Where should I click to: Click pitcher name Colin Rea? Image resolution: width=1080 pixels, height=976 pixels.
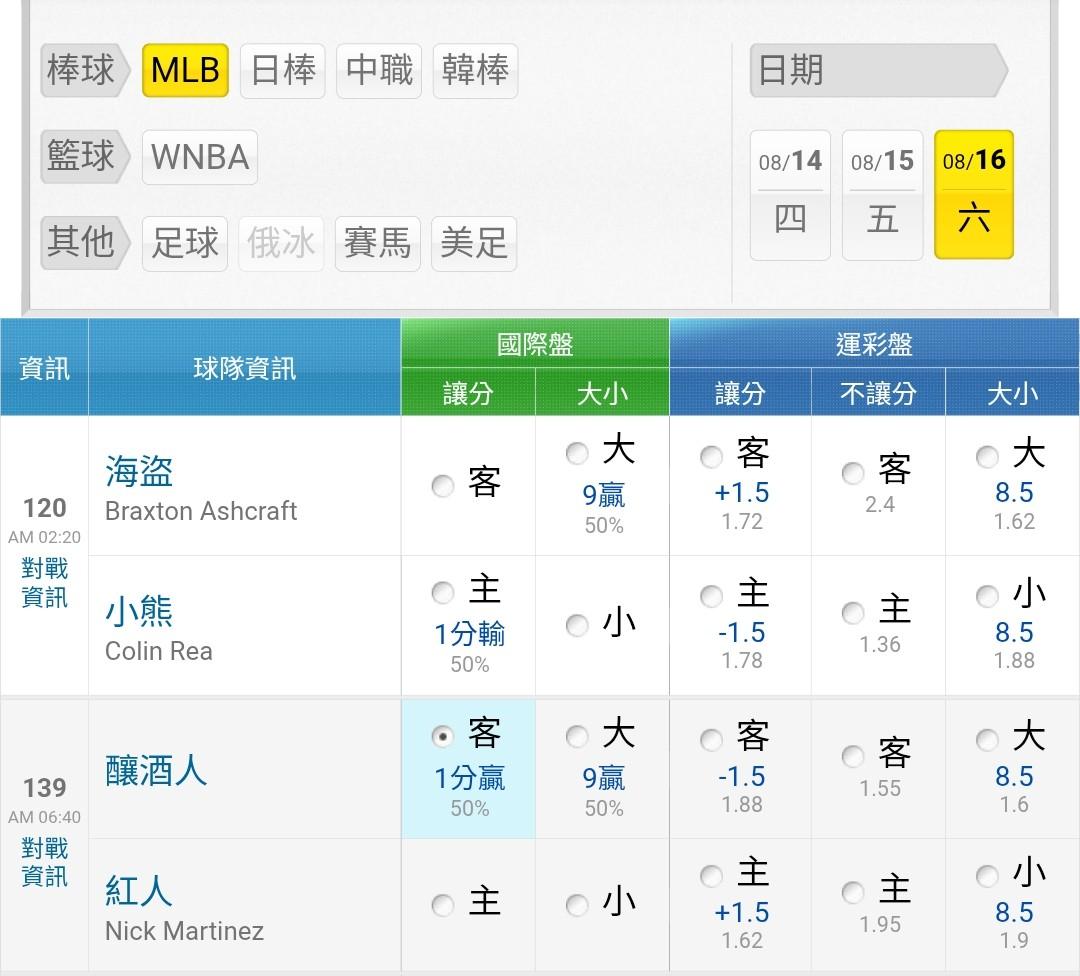pos(158,651)
